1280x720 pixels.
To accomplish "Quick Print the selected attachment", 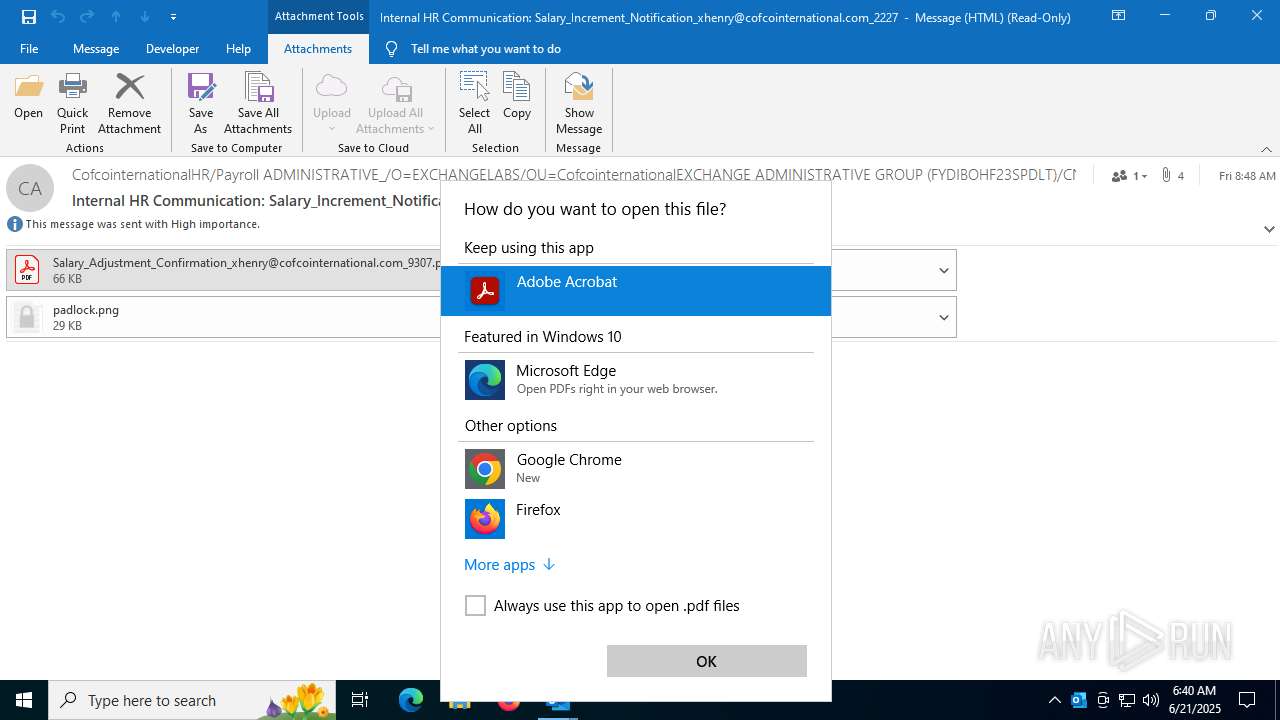I will (72, 103).
